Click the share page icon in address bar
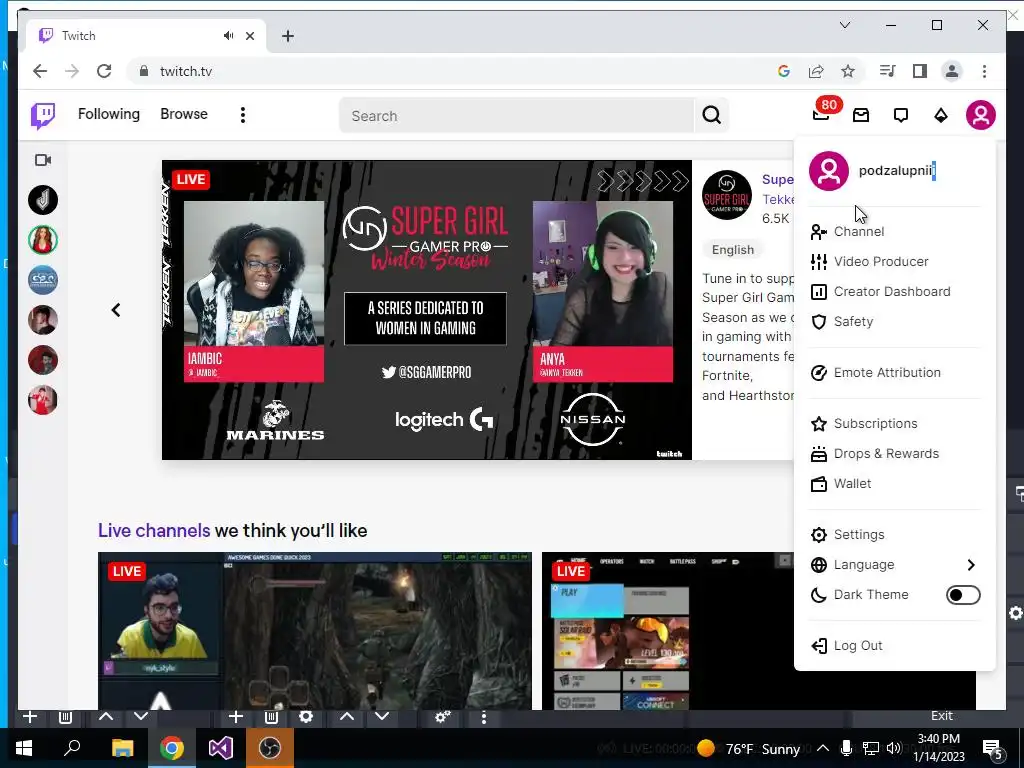This screenshot has height=768, width=1024. (x=816, y=71)
